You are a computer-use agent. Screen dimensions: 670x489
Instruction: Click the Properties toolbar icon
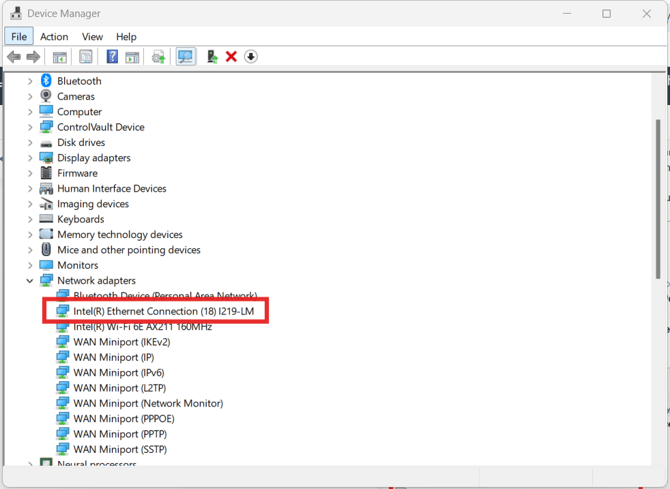(x=86, y=57)
